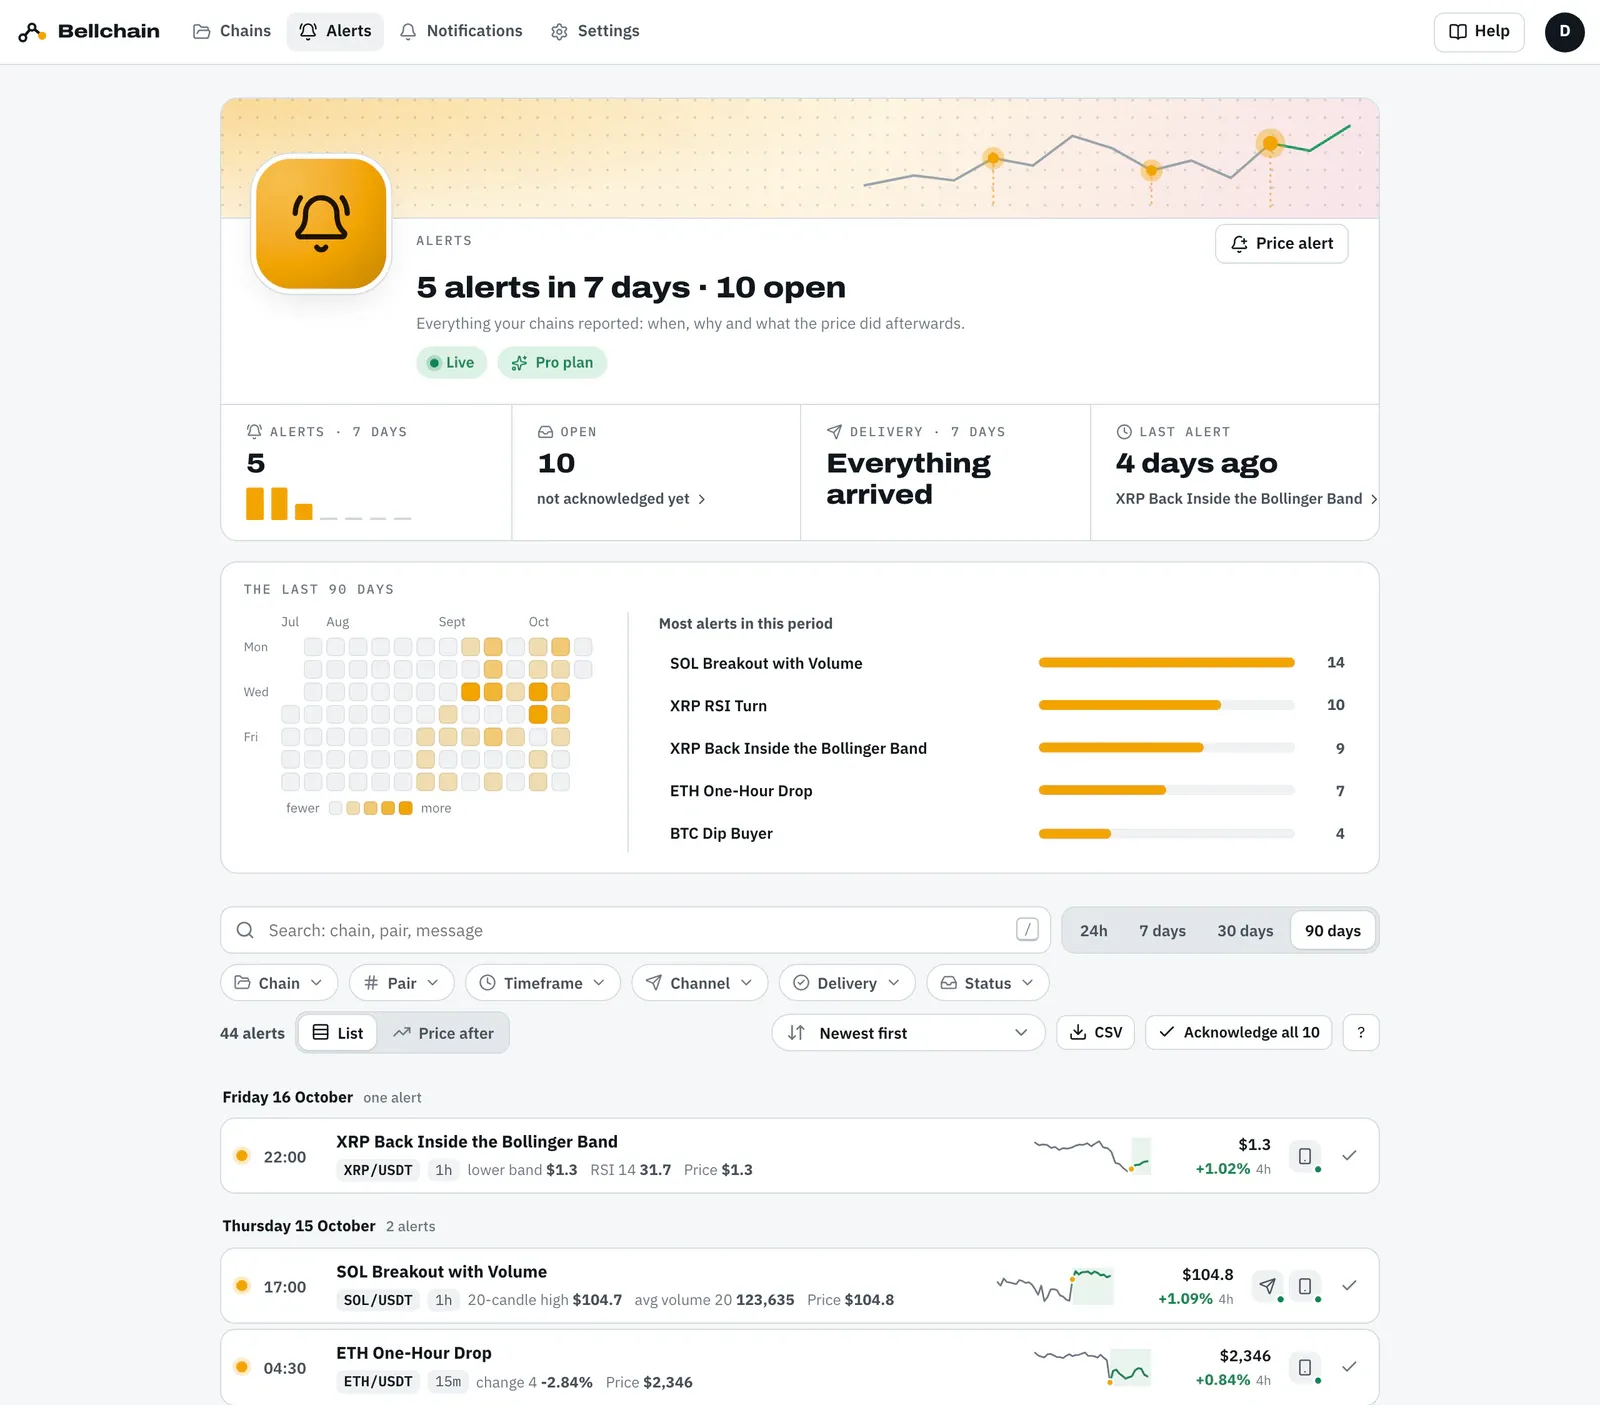Select the 30 days time range
This screenshot has width=1600, height=1405.
1245,931
